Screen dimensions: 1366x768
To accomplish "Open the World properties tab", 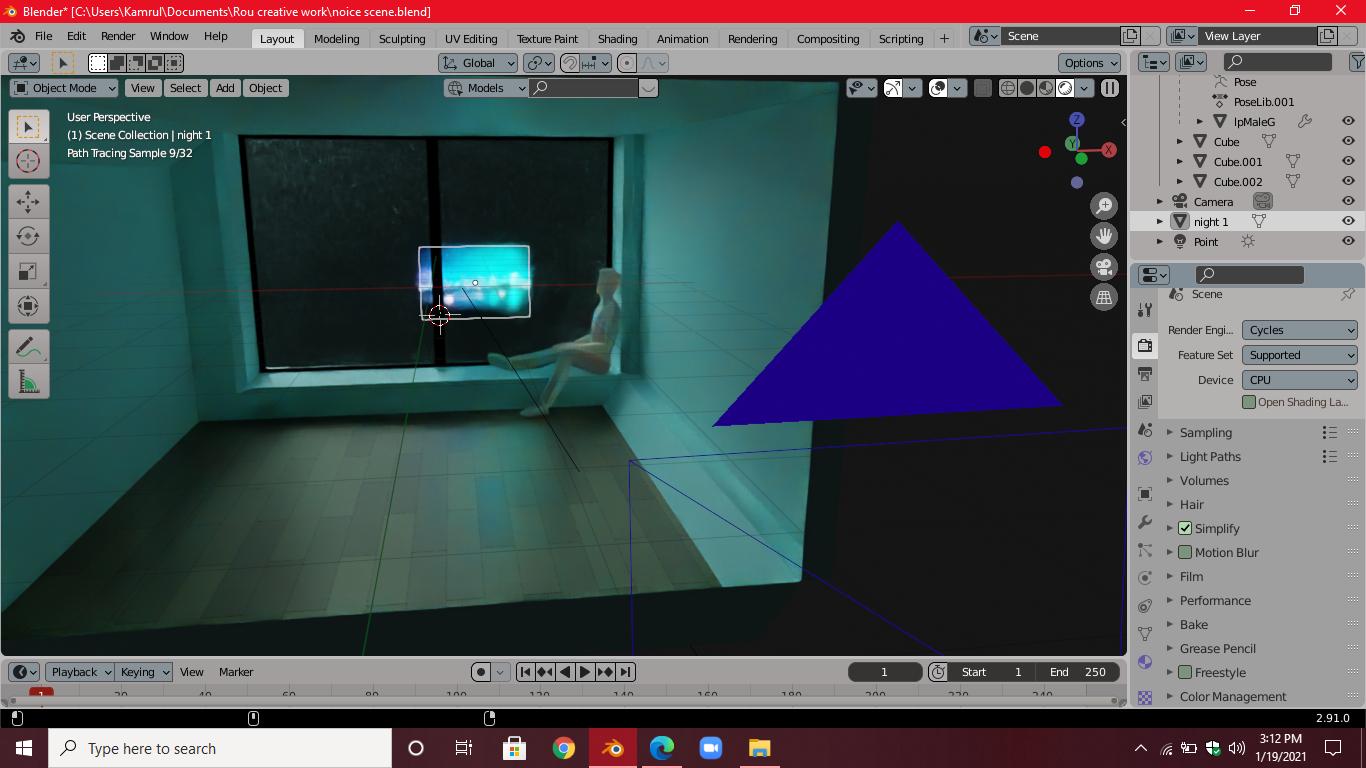I will pyautogui.click(x=1145, y=458).
